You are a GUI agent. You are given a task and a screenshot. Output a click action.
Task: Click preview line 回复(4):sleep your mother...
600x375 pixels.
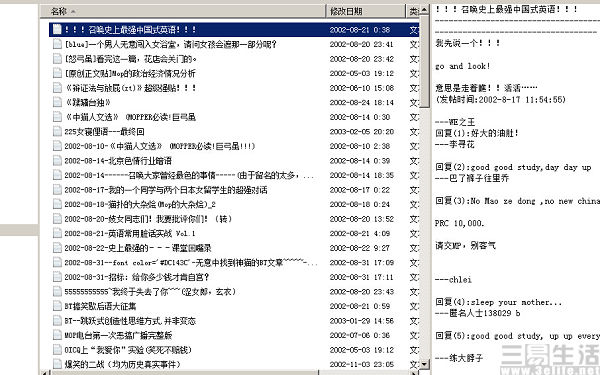[x=499, y=302]
